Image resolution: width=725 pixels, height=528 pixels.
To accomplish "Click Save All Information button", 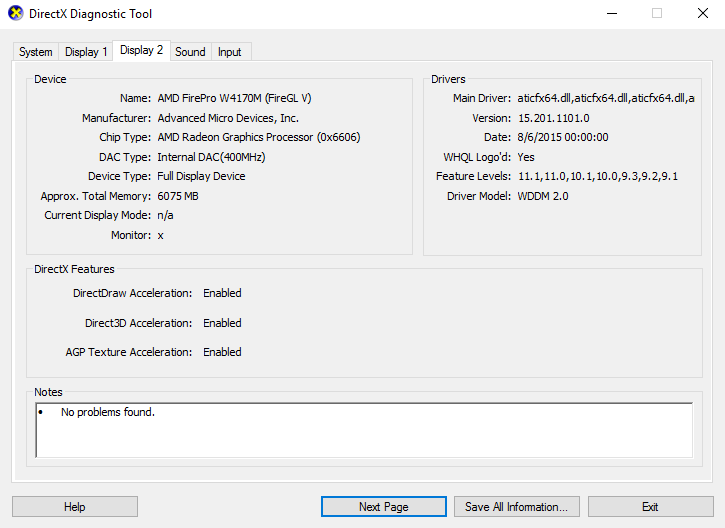I will point(516,507).
